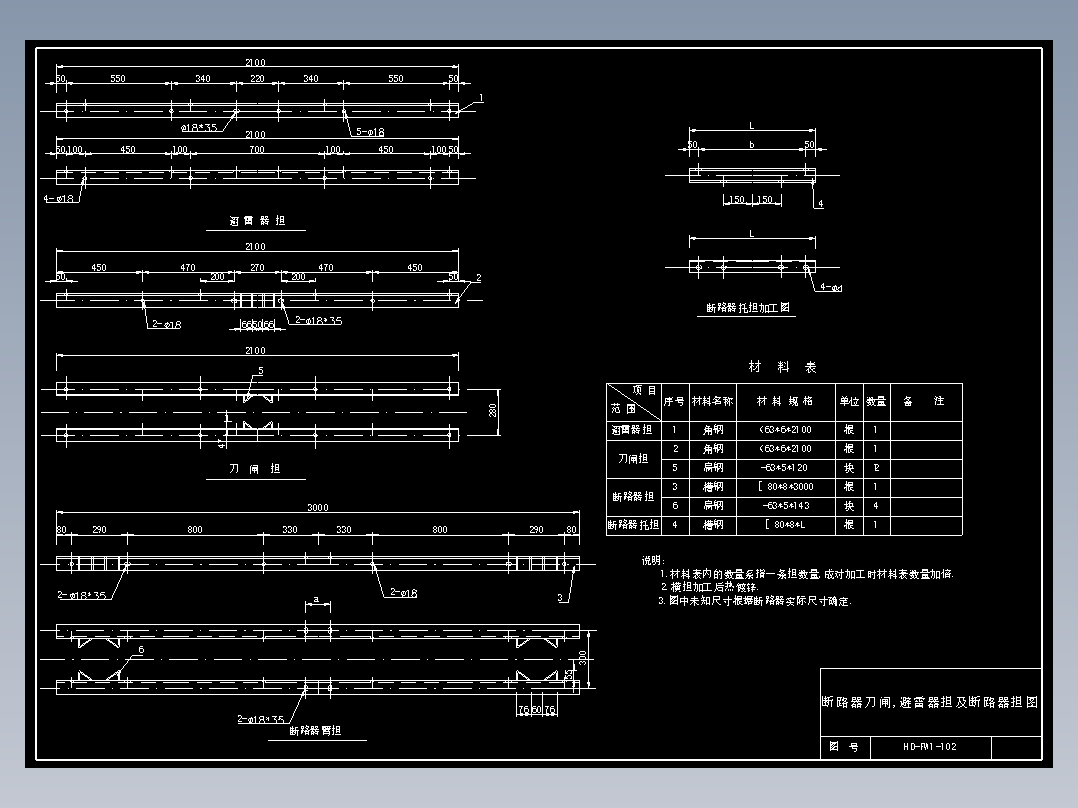This screenshot has height=808, width=1078.
Task: Click the "数量" column header
Action: pyautogui.click(x=876, y=402)
